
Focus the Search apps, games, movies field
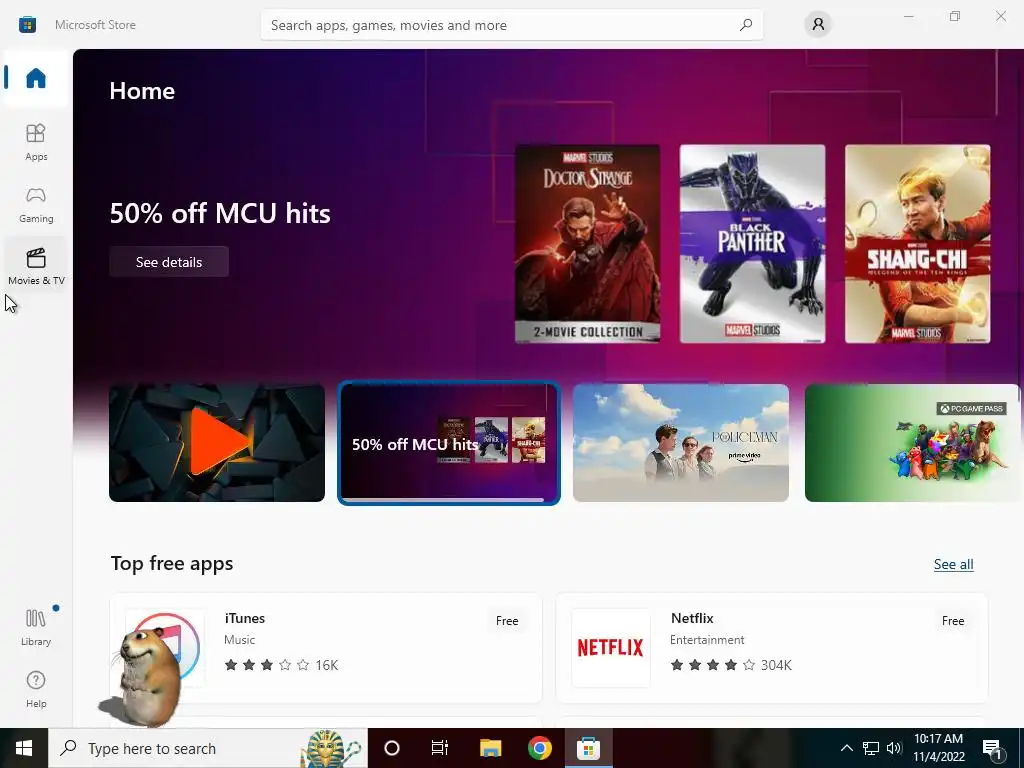point(511,25)
